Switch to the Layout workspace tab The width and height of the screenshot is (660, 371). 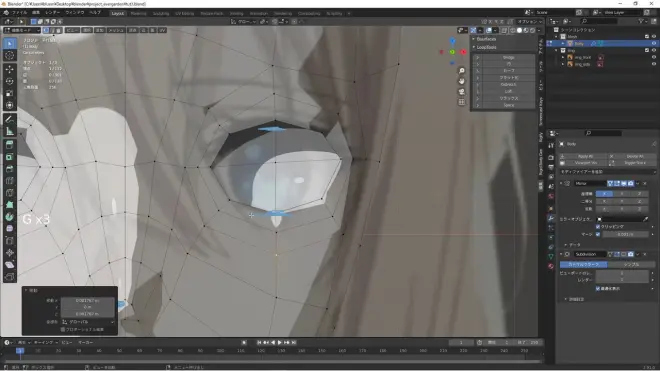[118, 13]
